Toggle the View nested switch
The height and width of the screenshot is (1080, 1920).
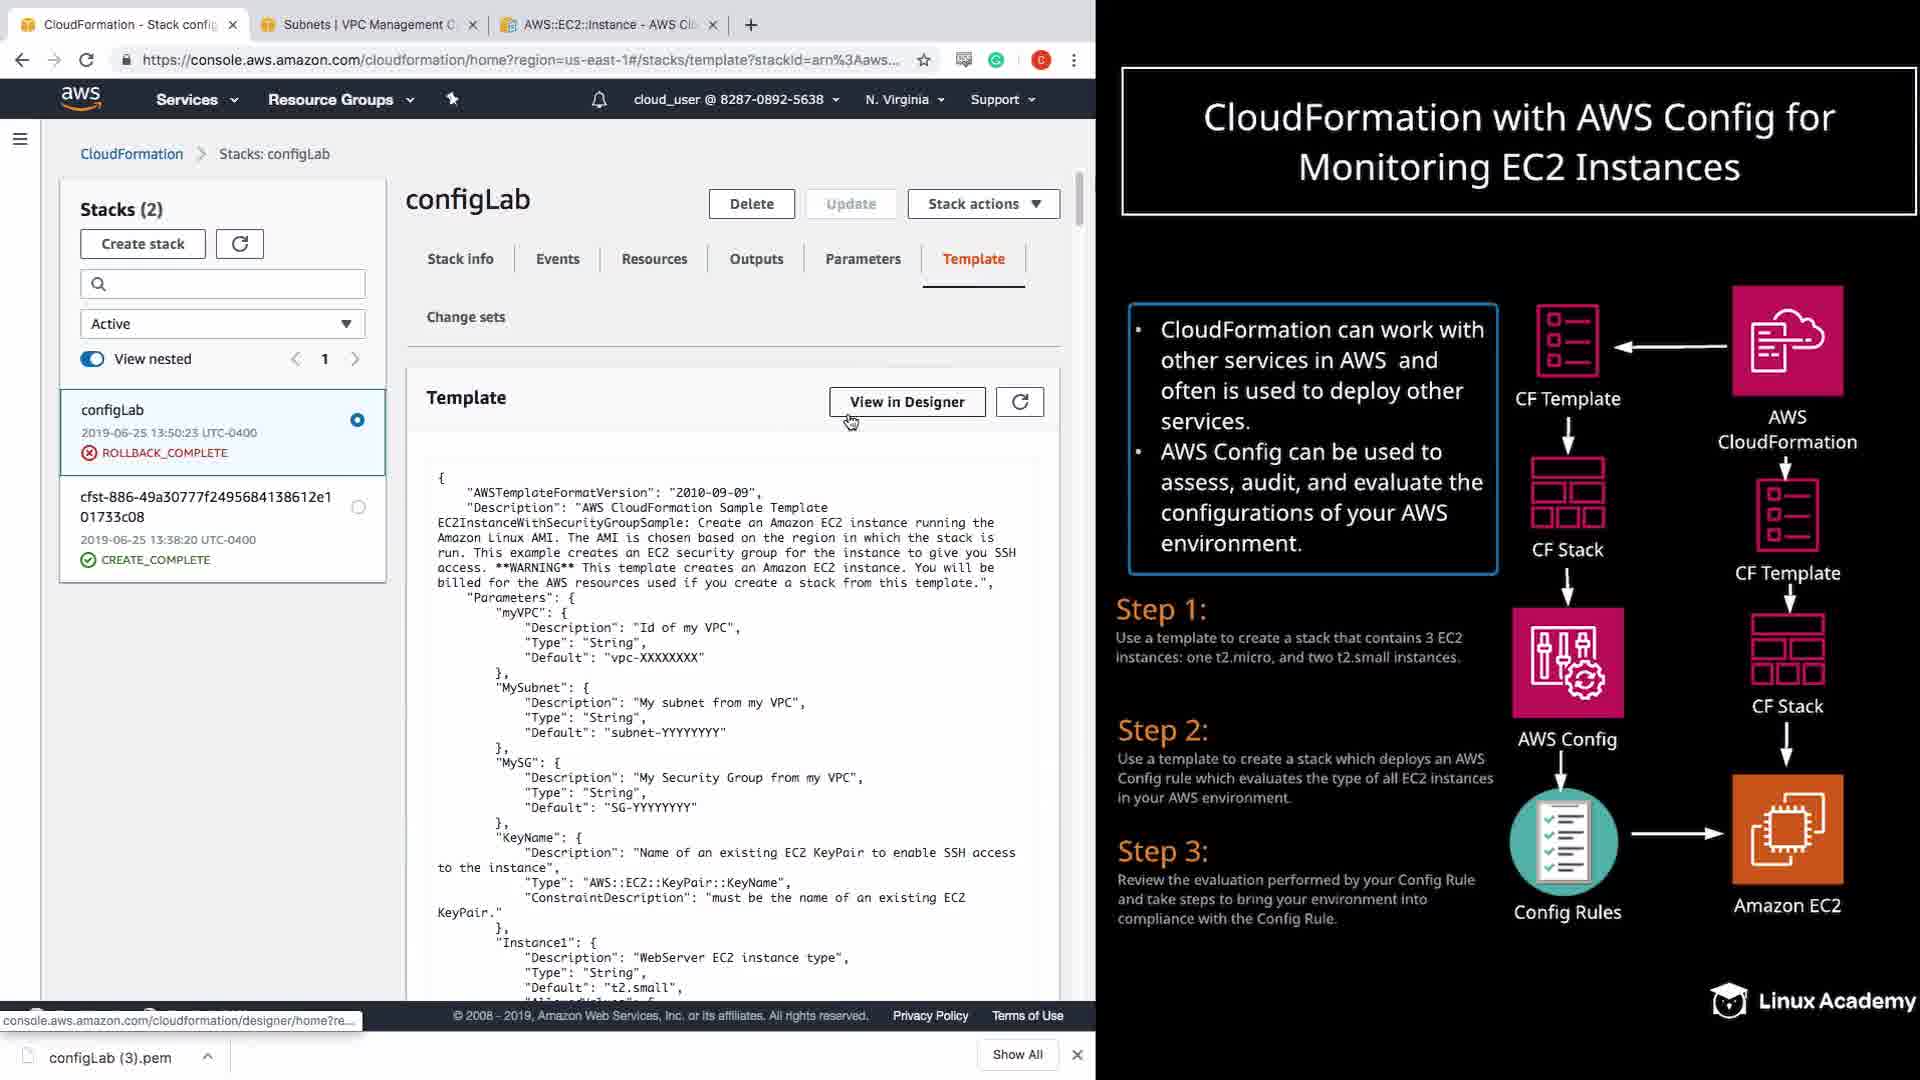[x=92, y=359]
